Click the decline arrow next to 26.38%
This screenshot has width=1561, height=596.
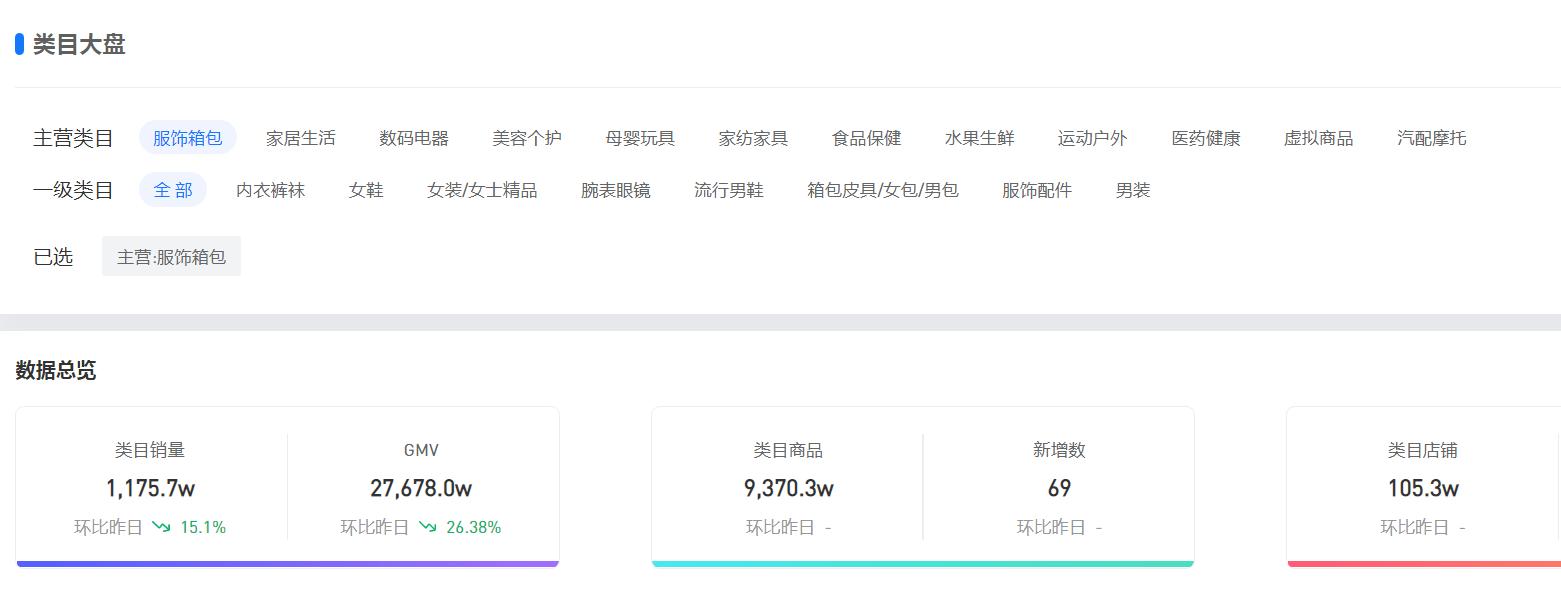(x=432, y=527)
